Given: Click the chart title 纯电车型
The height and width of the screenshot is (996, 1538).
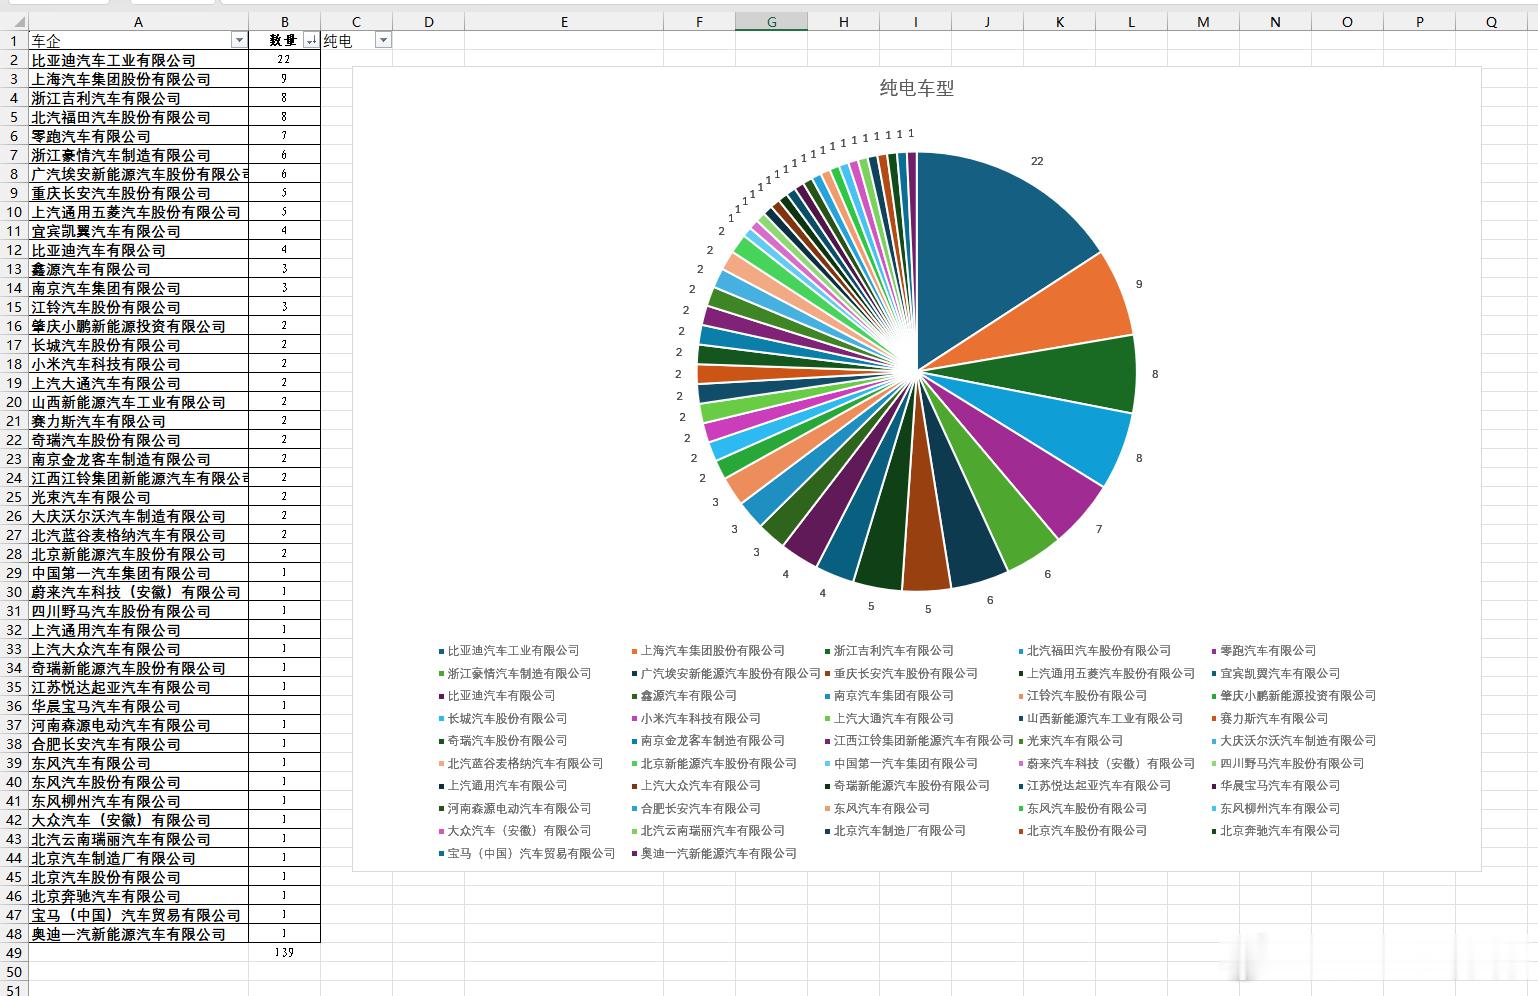Looking at the screenshot, I should coord(917,88).
